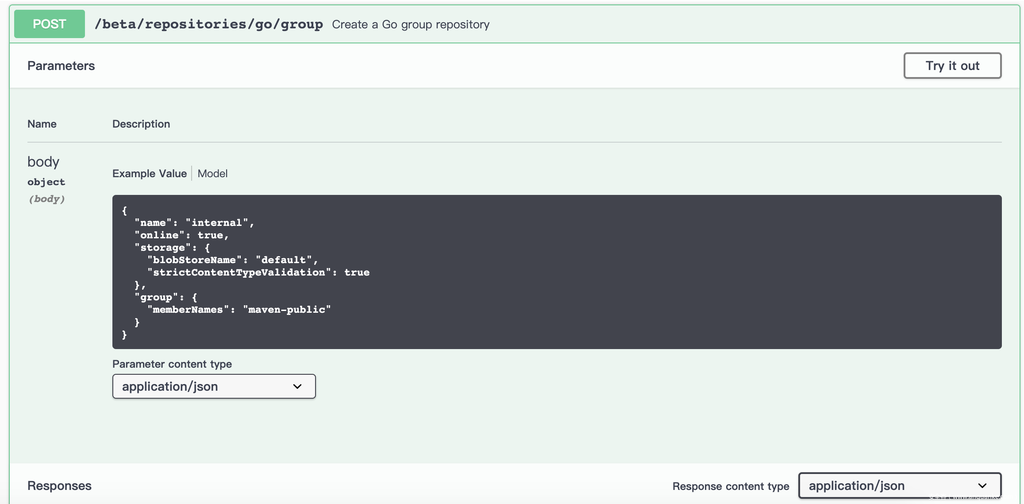This screenshot has width=1024, height=504.
Task: Open the Parameter content type dropdown
Action: coord(213,386)
